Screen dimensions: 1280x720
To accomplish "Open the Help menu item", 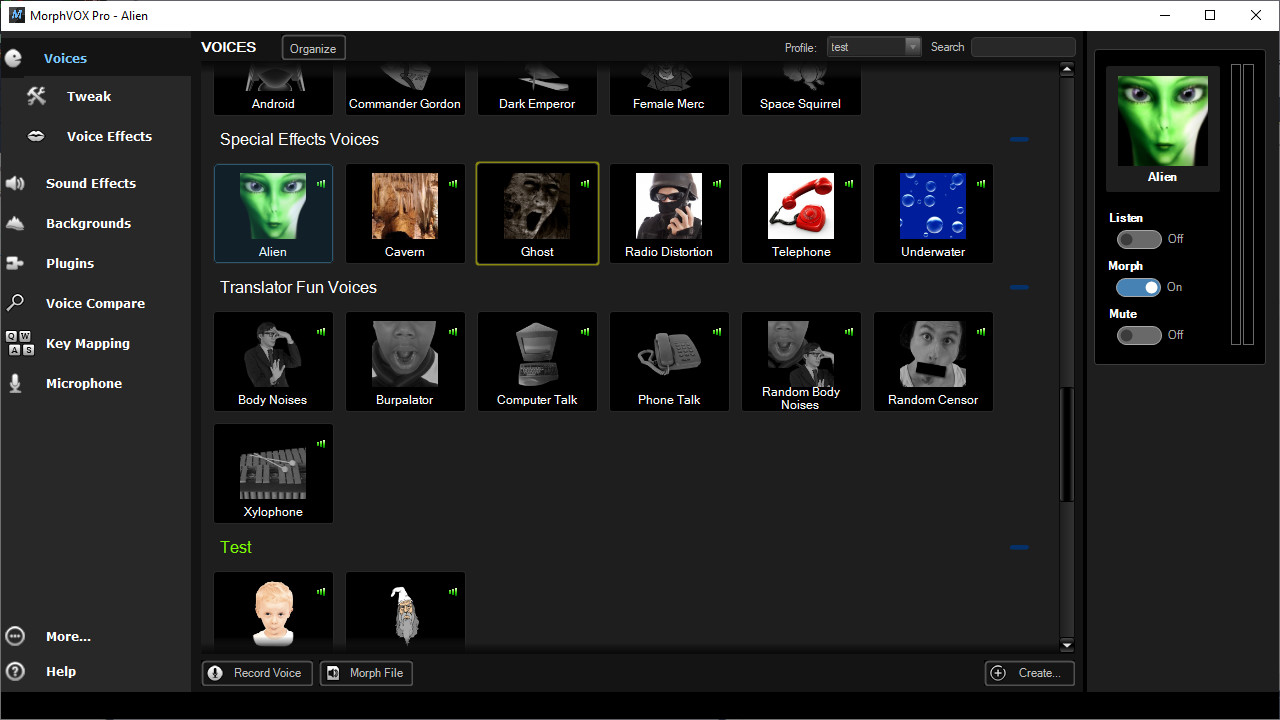I will (60, 671).
